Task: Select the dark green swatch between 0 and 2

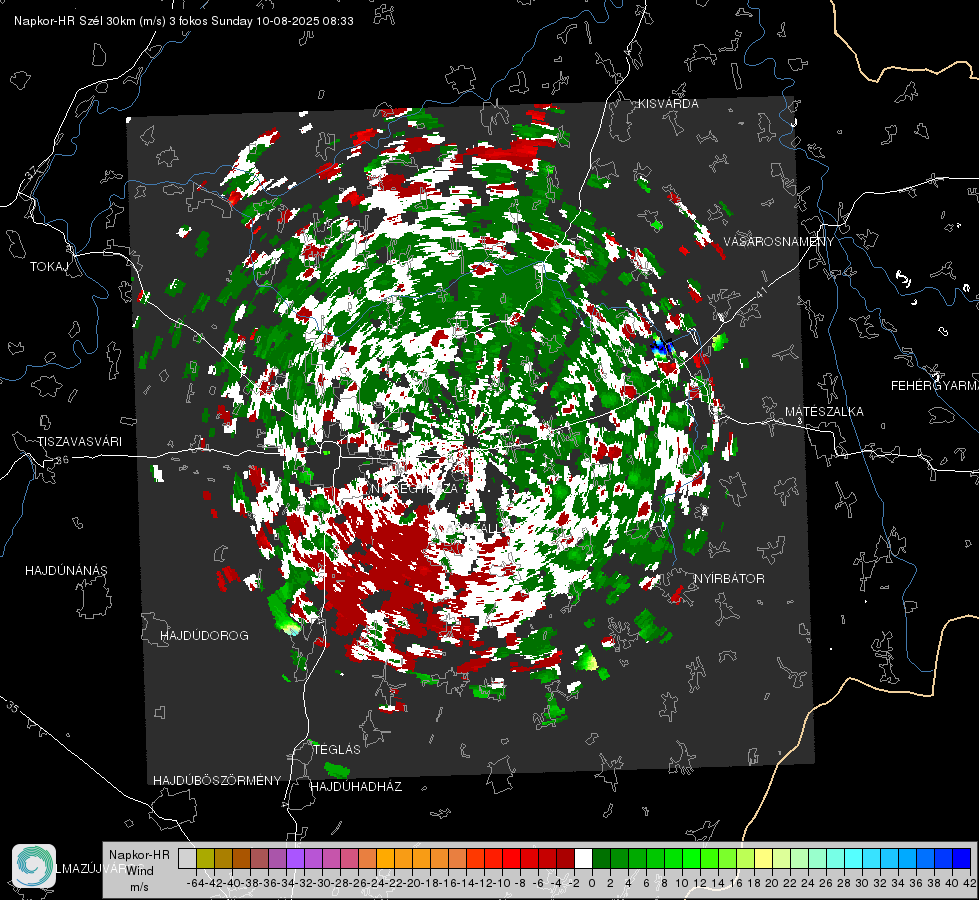Action: (601, 858)
